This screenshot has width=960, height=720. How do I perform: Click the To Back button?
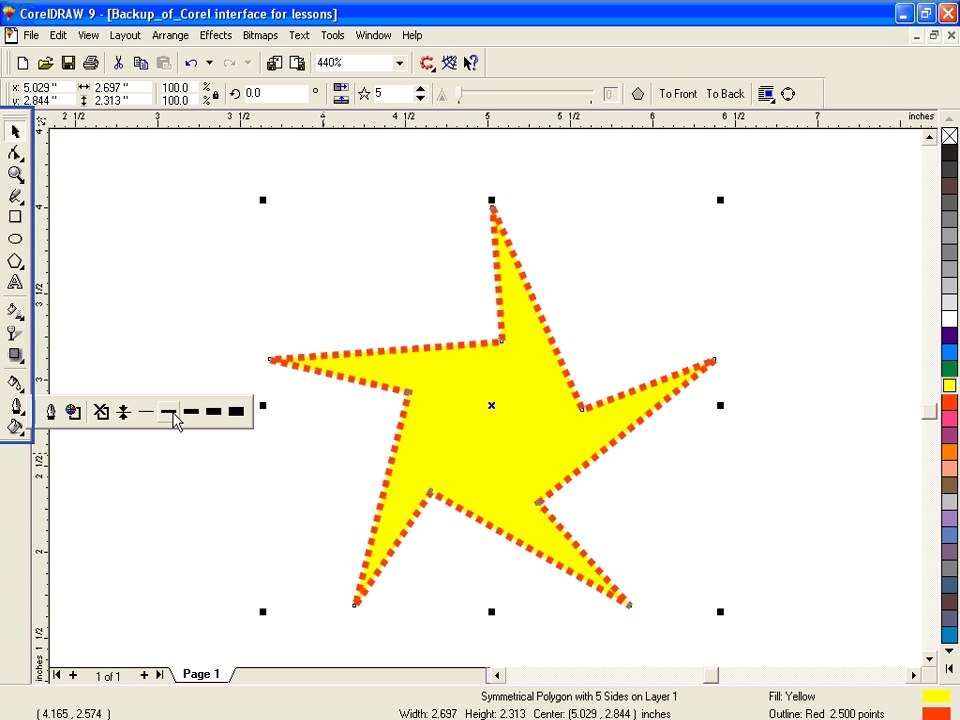725,94
